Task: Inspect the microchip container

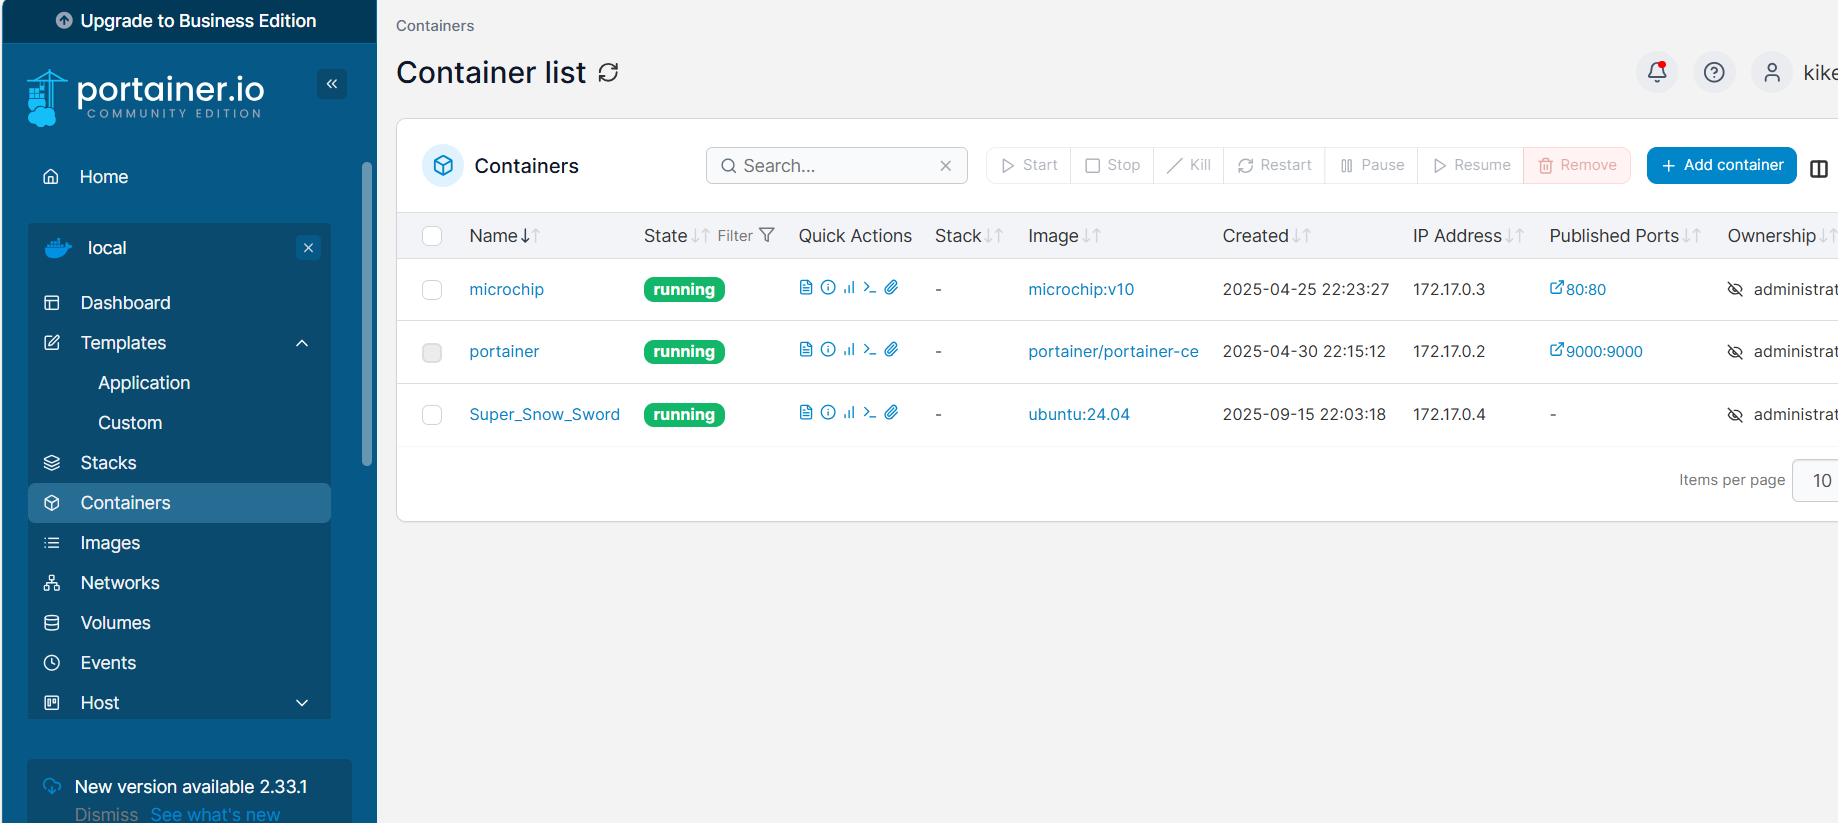Action: [828, 288]
